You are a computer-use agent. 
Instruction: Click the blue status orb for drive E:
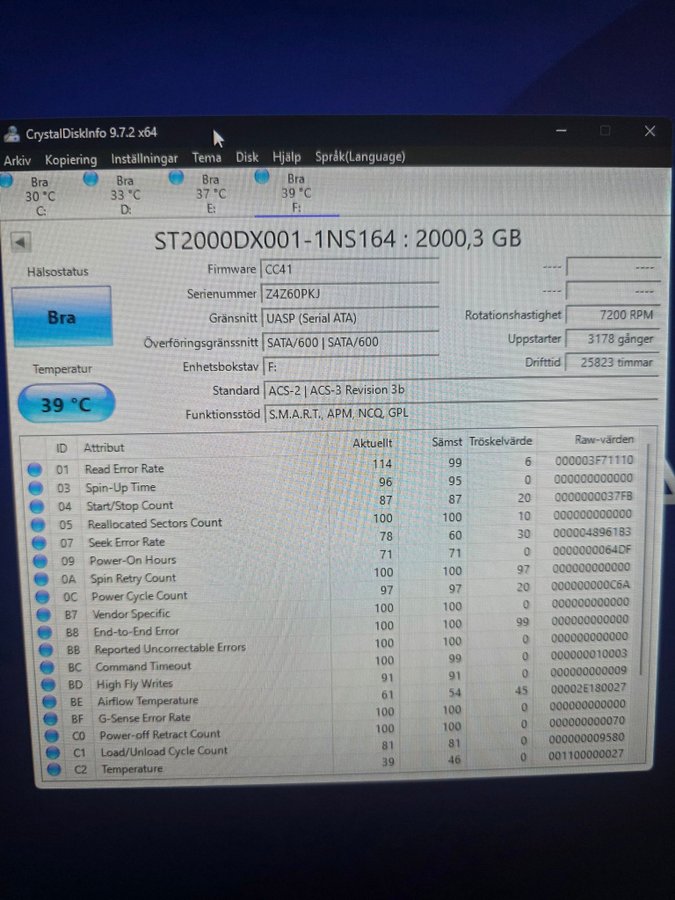pos(177,178)
